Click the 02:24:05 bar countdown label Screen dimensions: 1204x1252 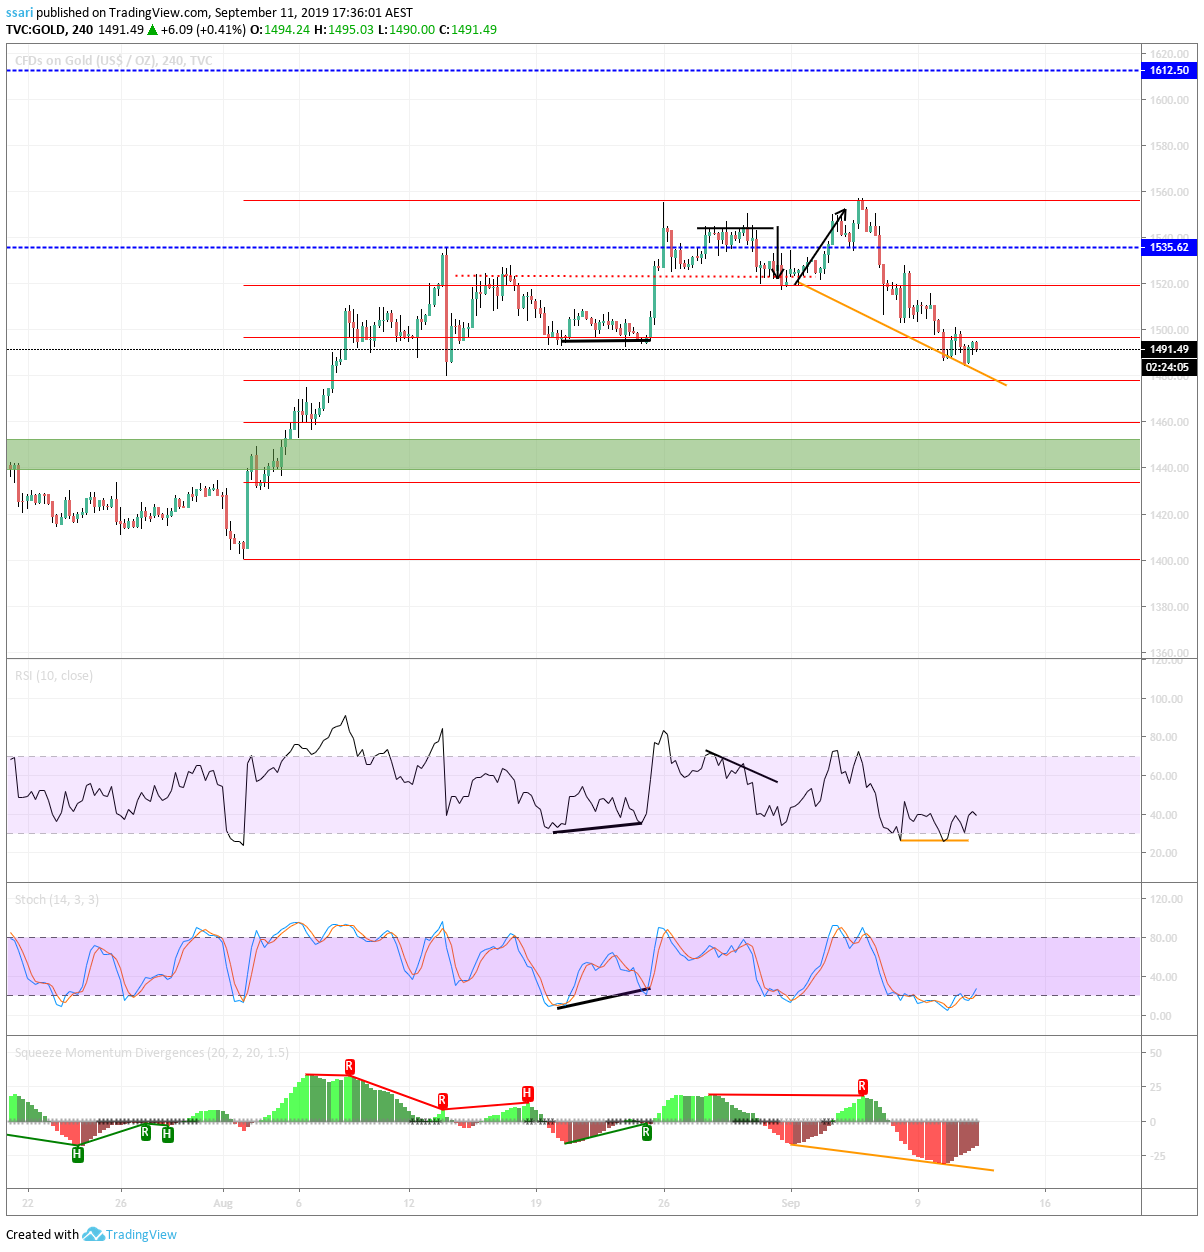point(1169,367)
